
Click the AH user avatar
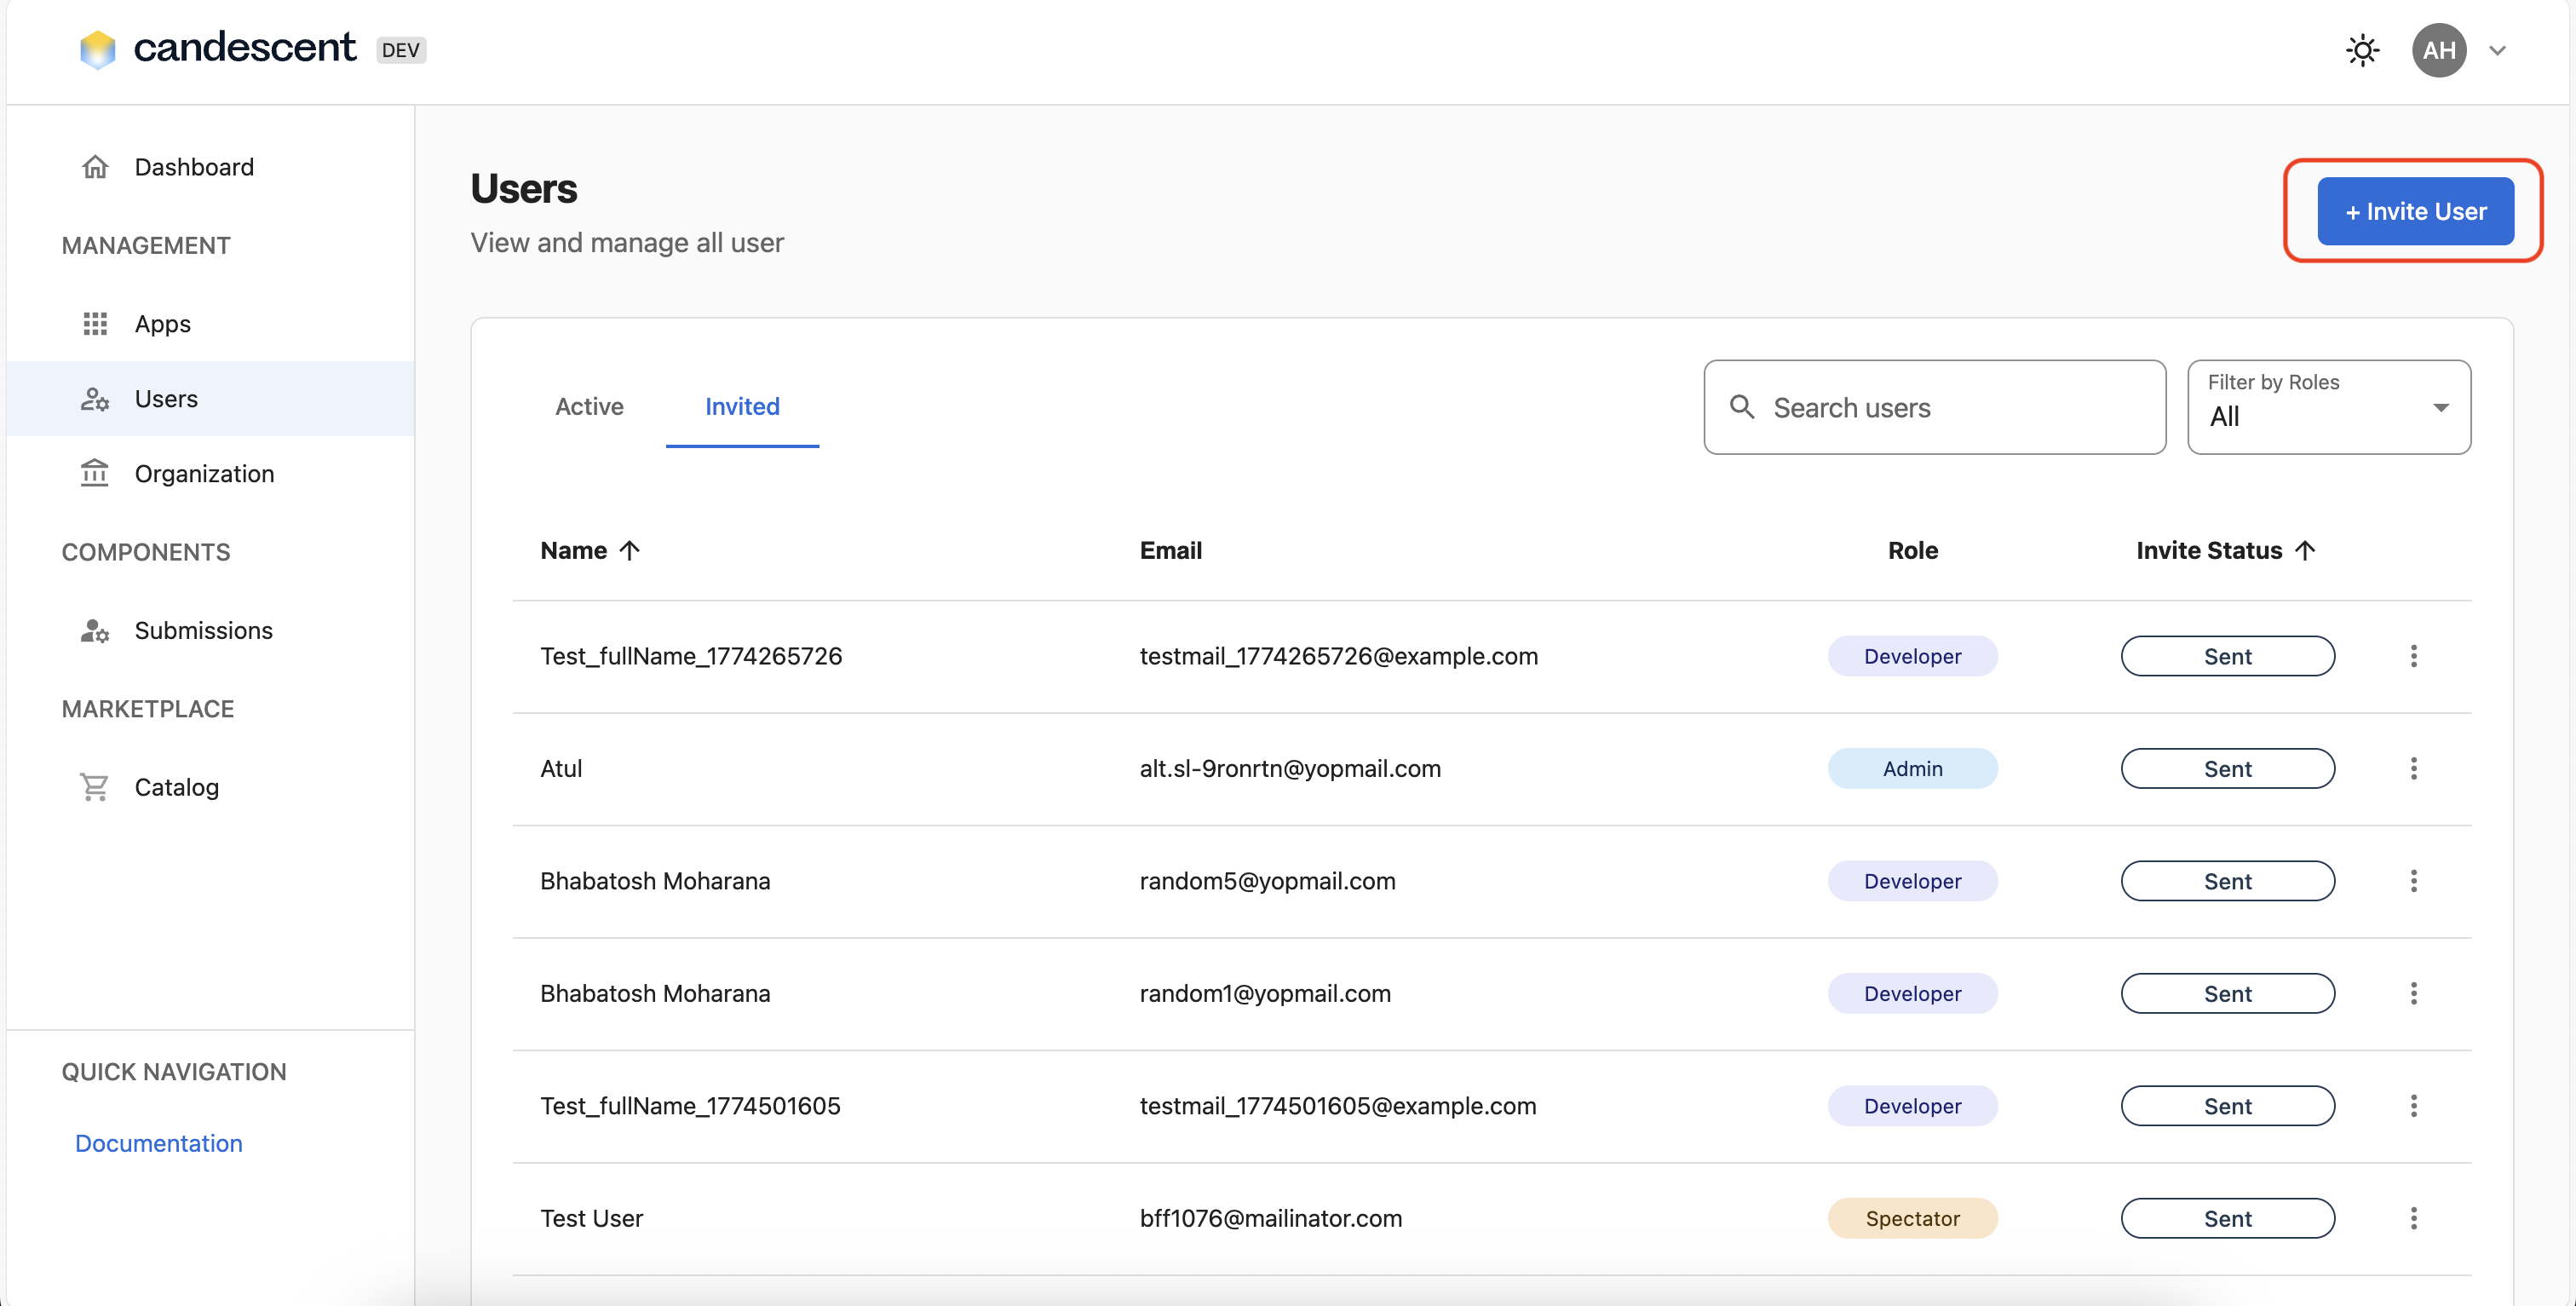click(x=2438, y=50)
